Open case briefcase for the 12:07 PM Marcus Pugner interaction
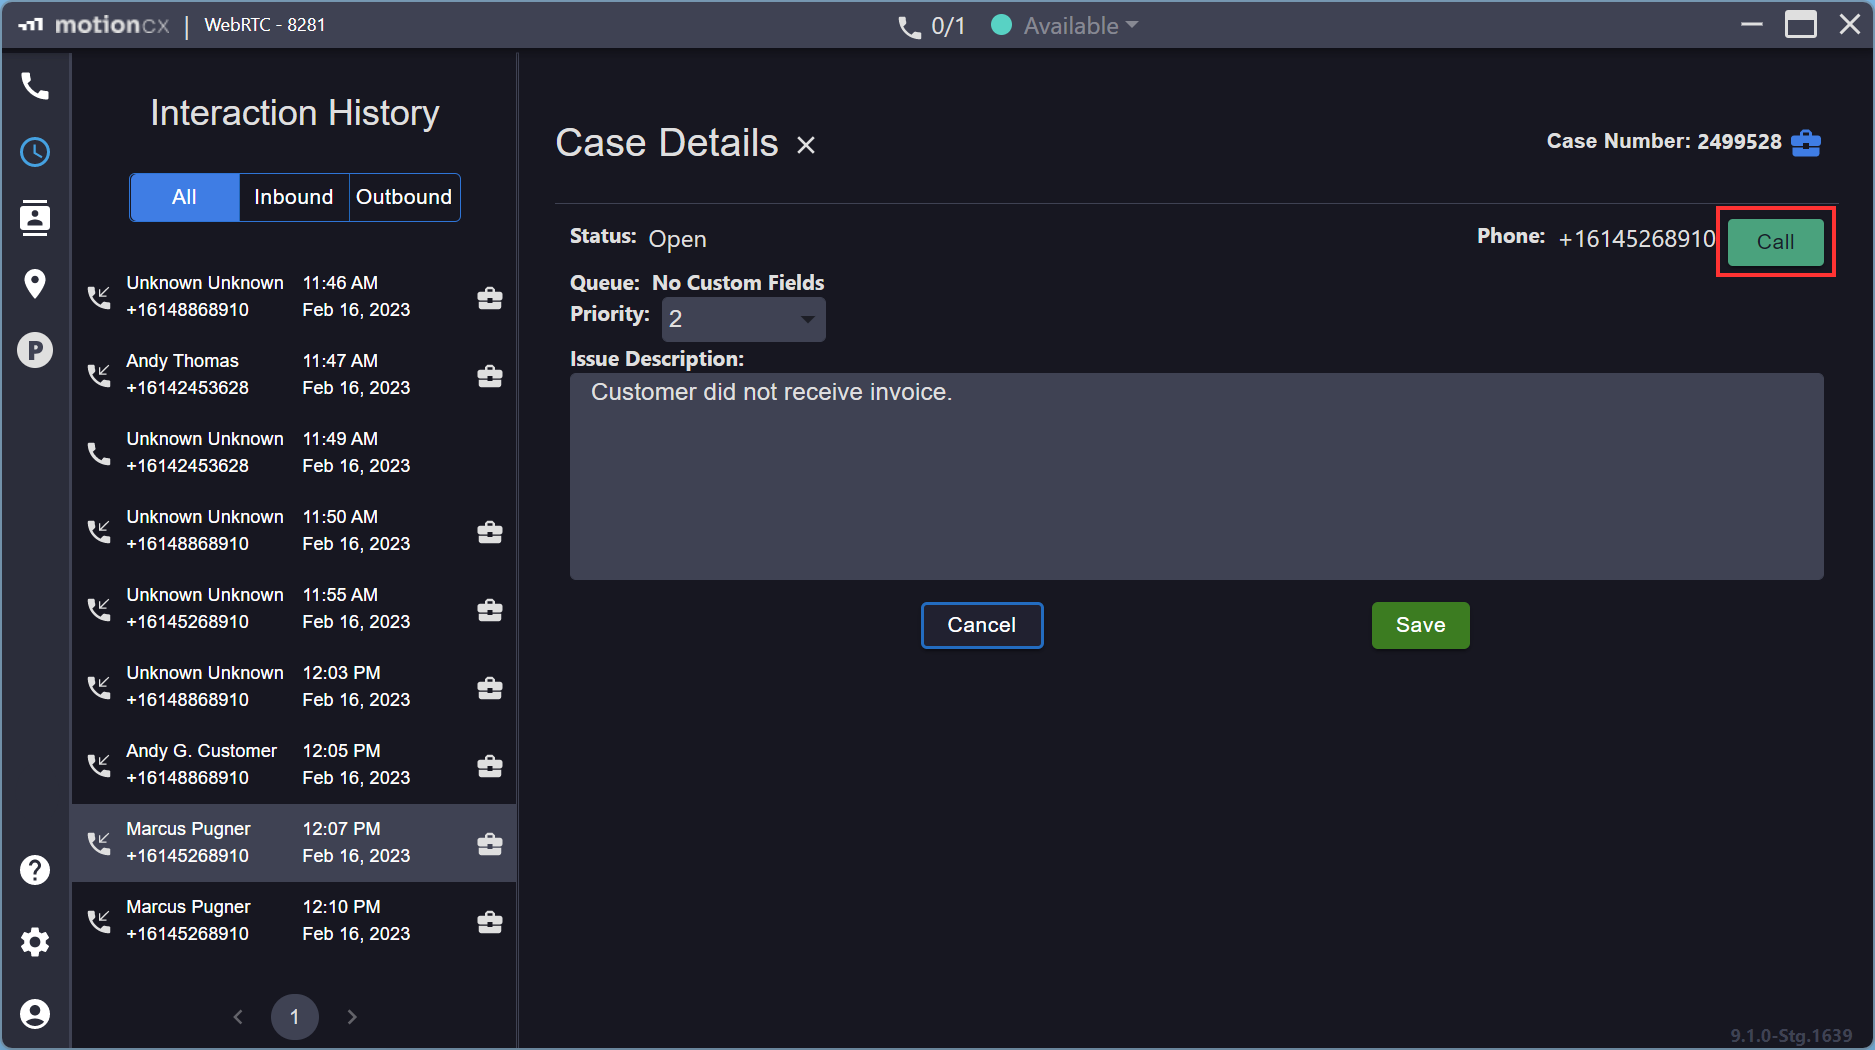1875x1050 pixels. (x=490, y=844)
